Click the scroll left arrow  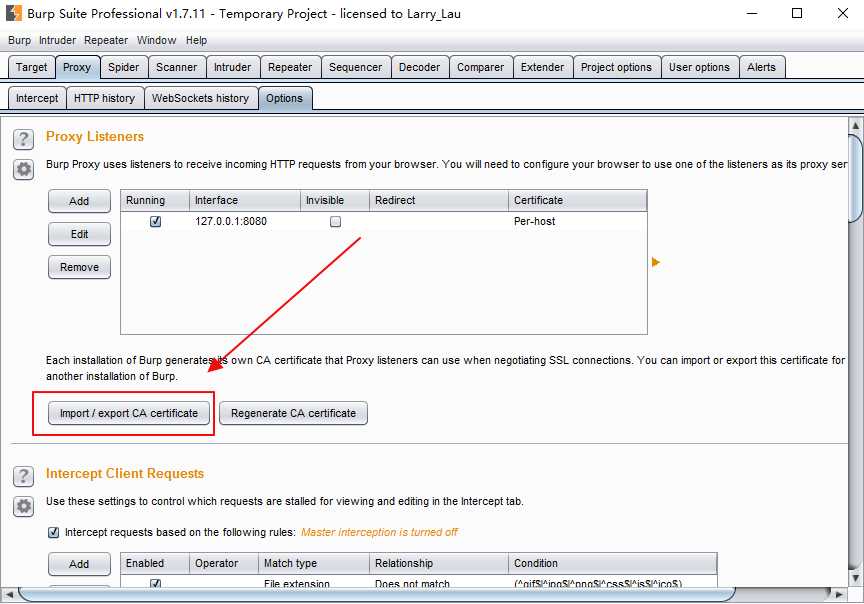(x=9, y=594)
